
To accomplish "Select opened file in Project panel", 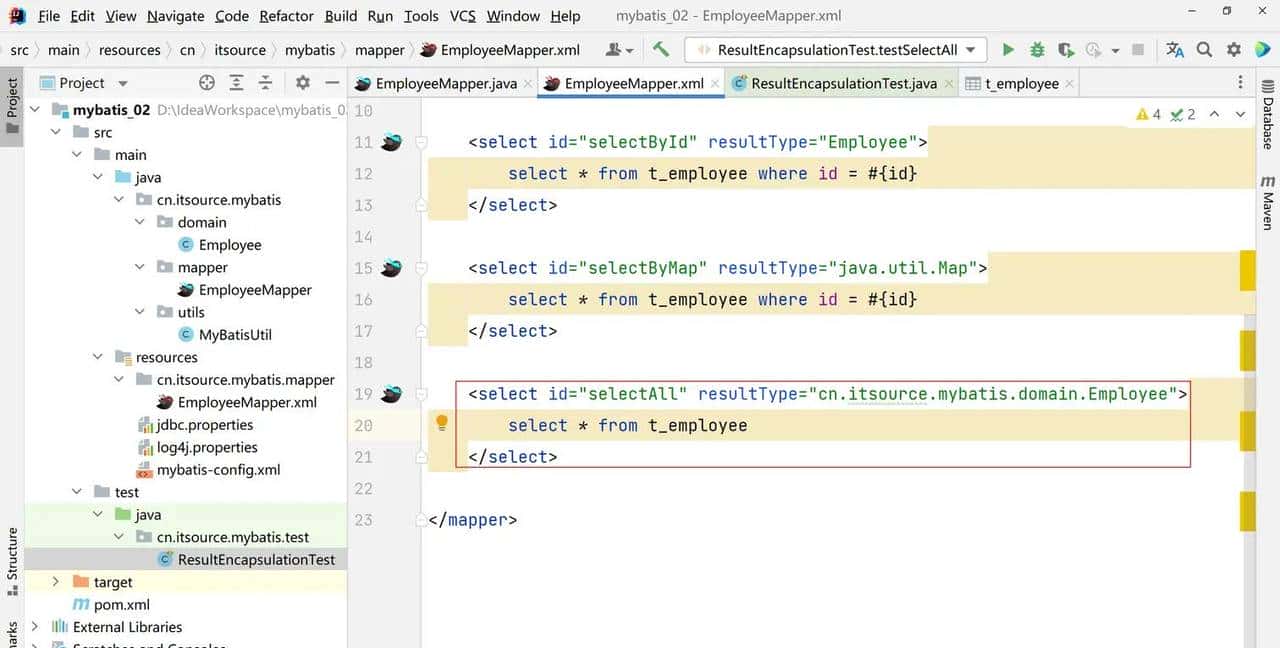I will (x=207, y=83).
